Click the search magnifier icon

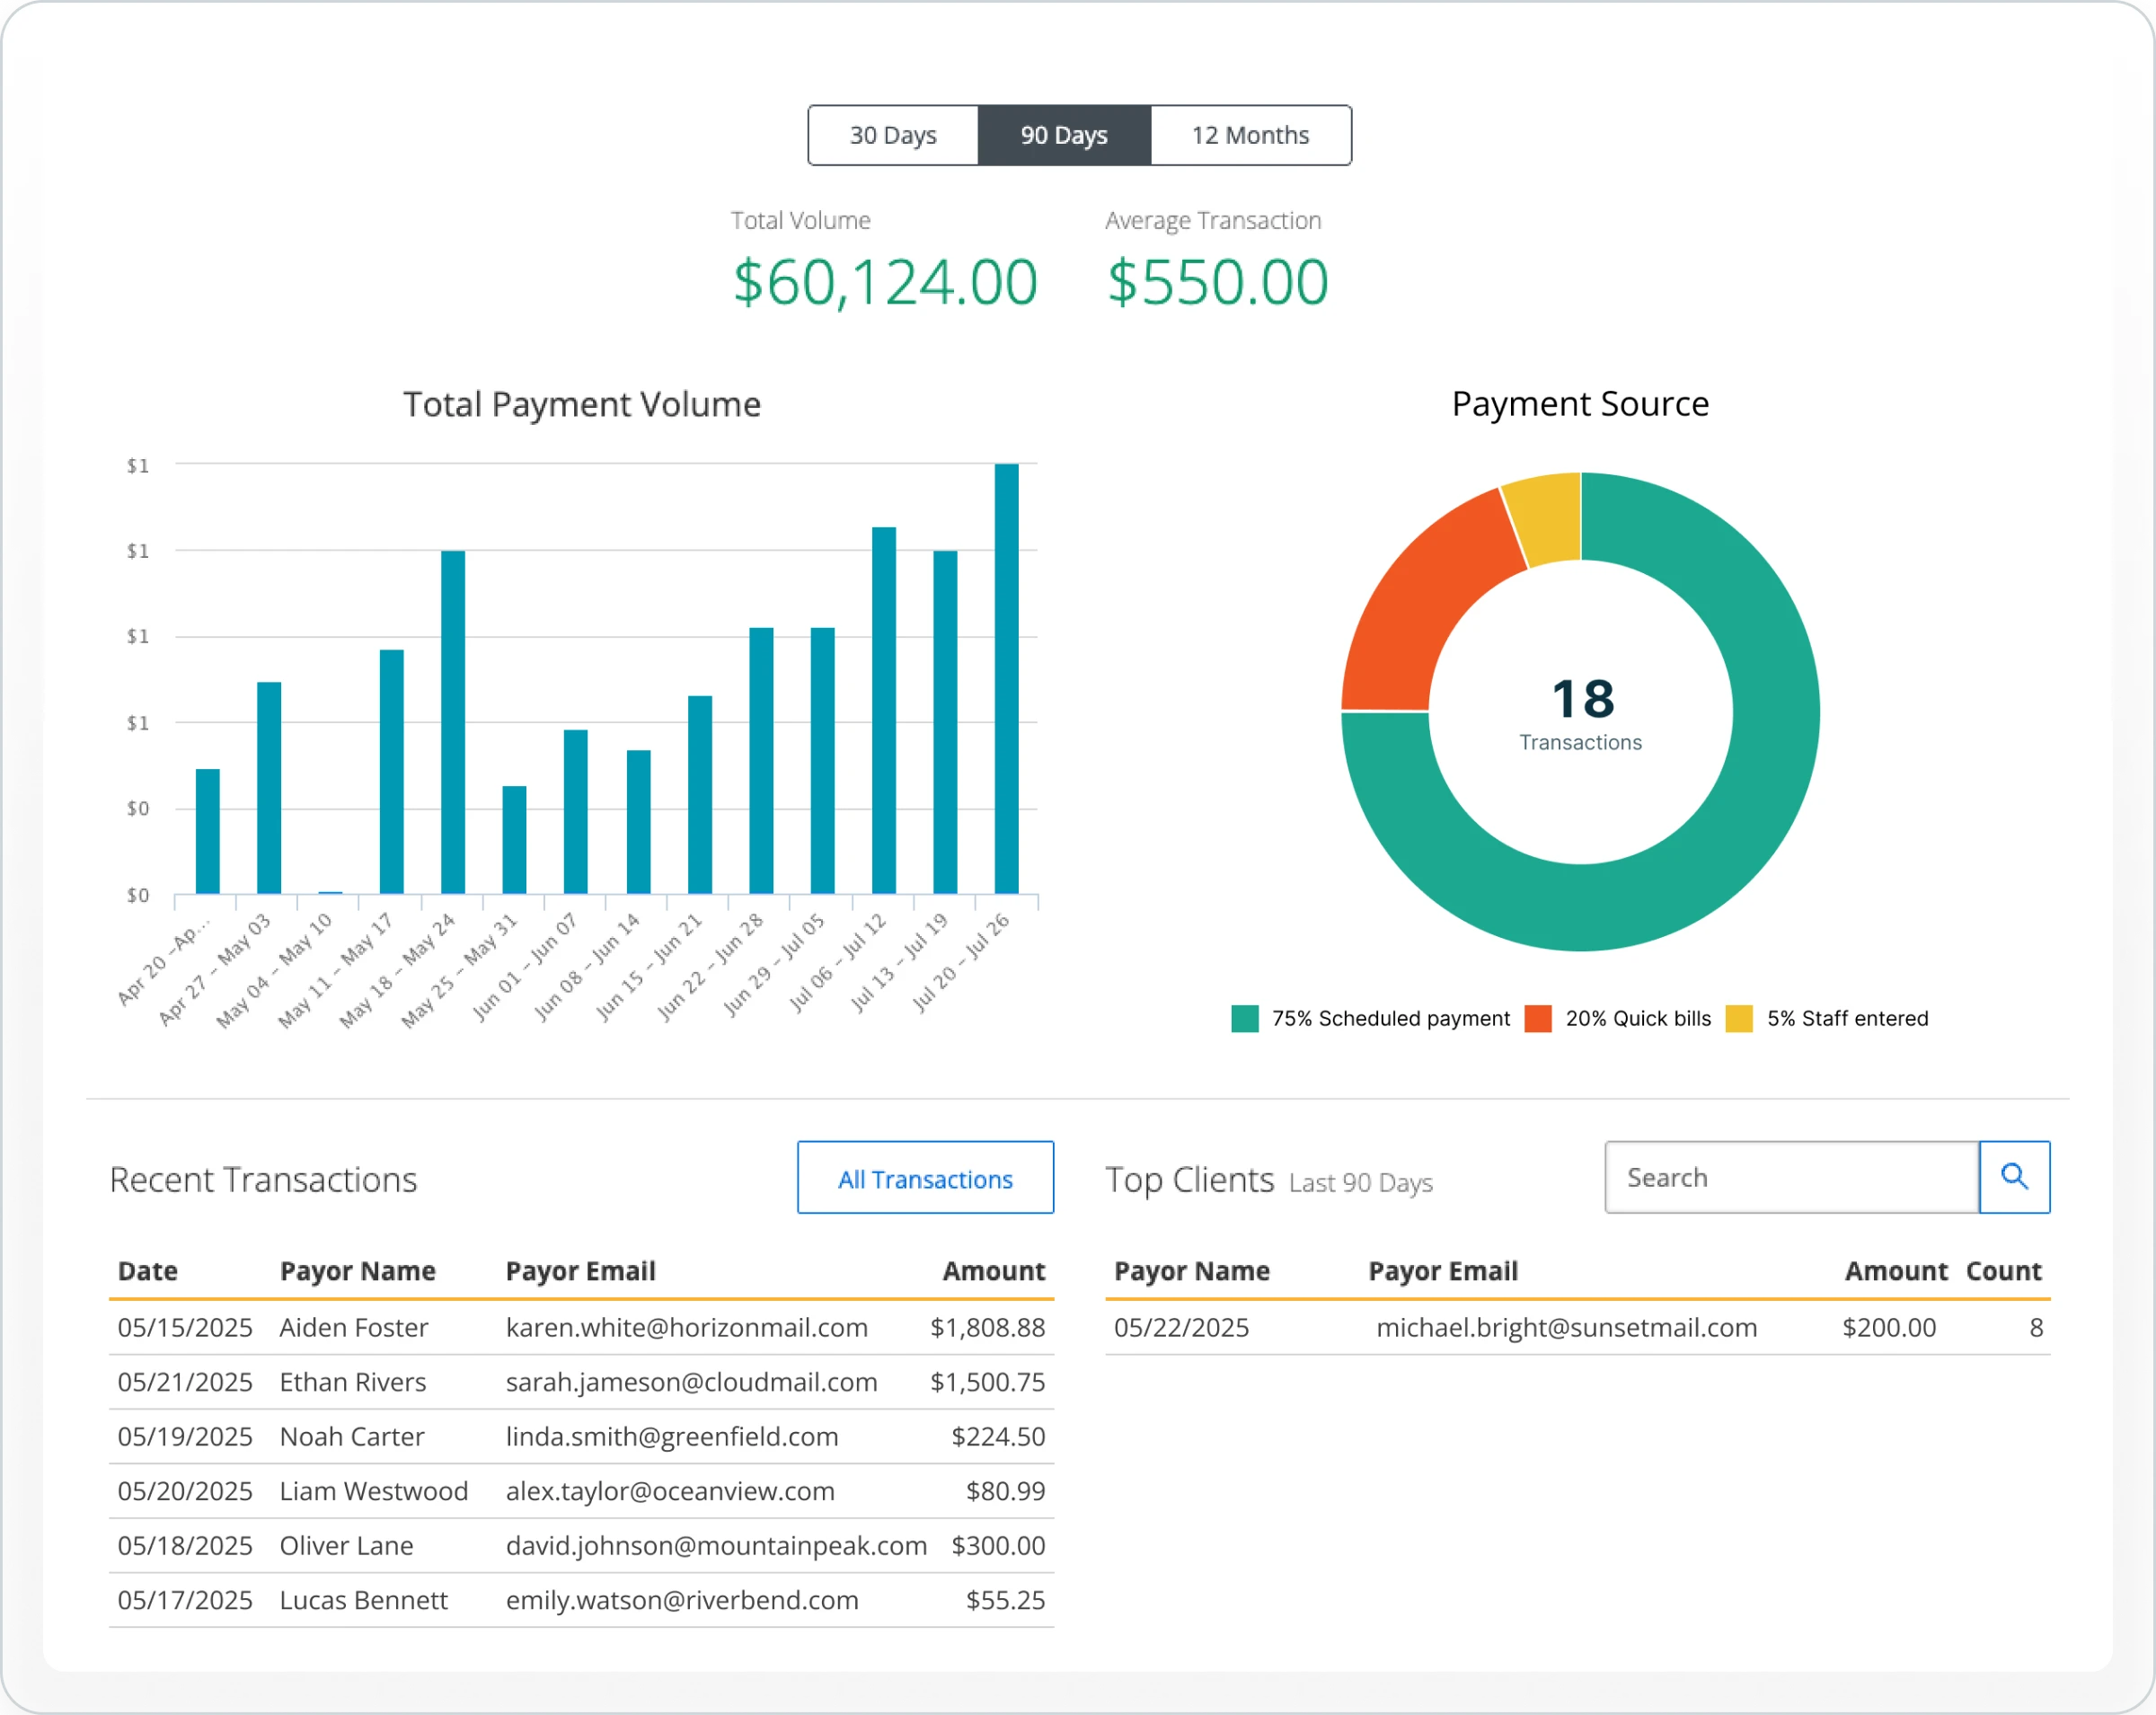pyautogui.click(x=2014, y=1177)
